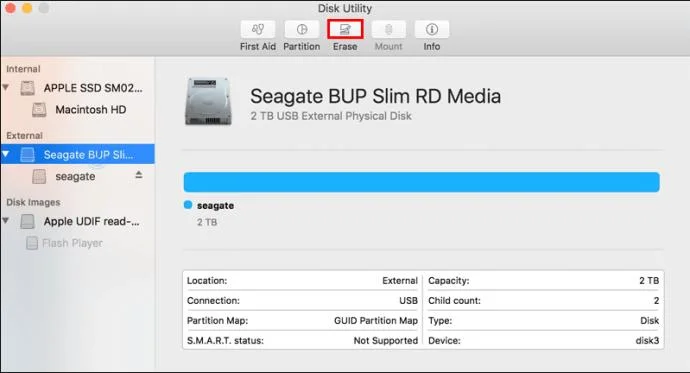Click the APPLE SSD drive icon
The image size is (690, 373).
27,88
